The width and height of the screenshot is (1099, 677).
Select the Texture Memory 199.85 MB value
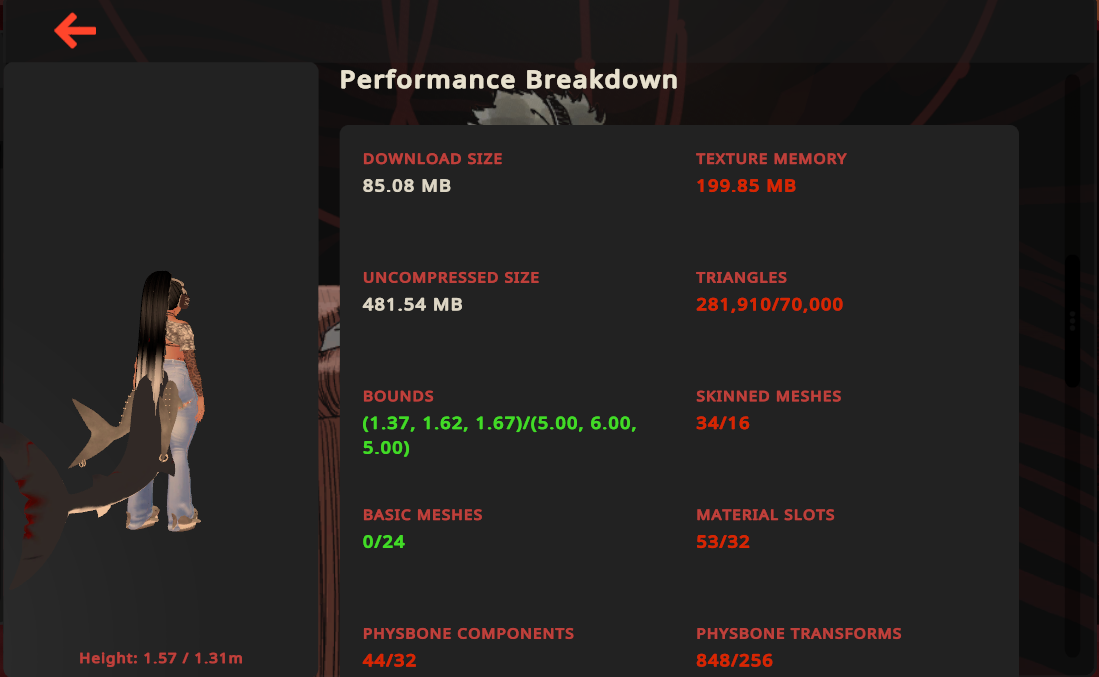click(x=746, y=186)
